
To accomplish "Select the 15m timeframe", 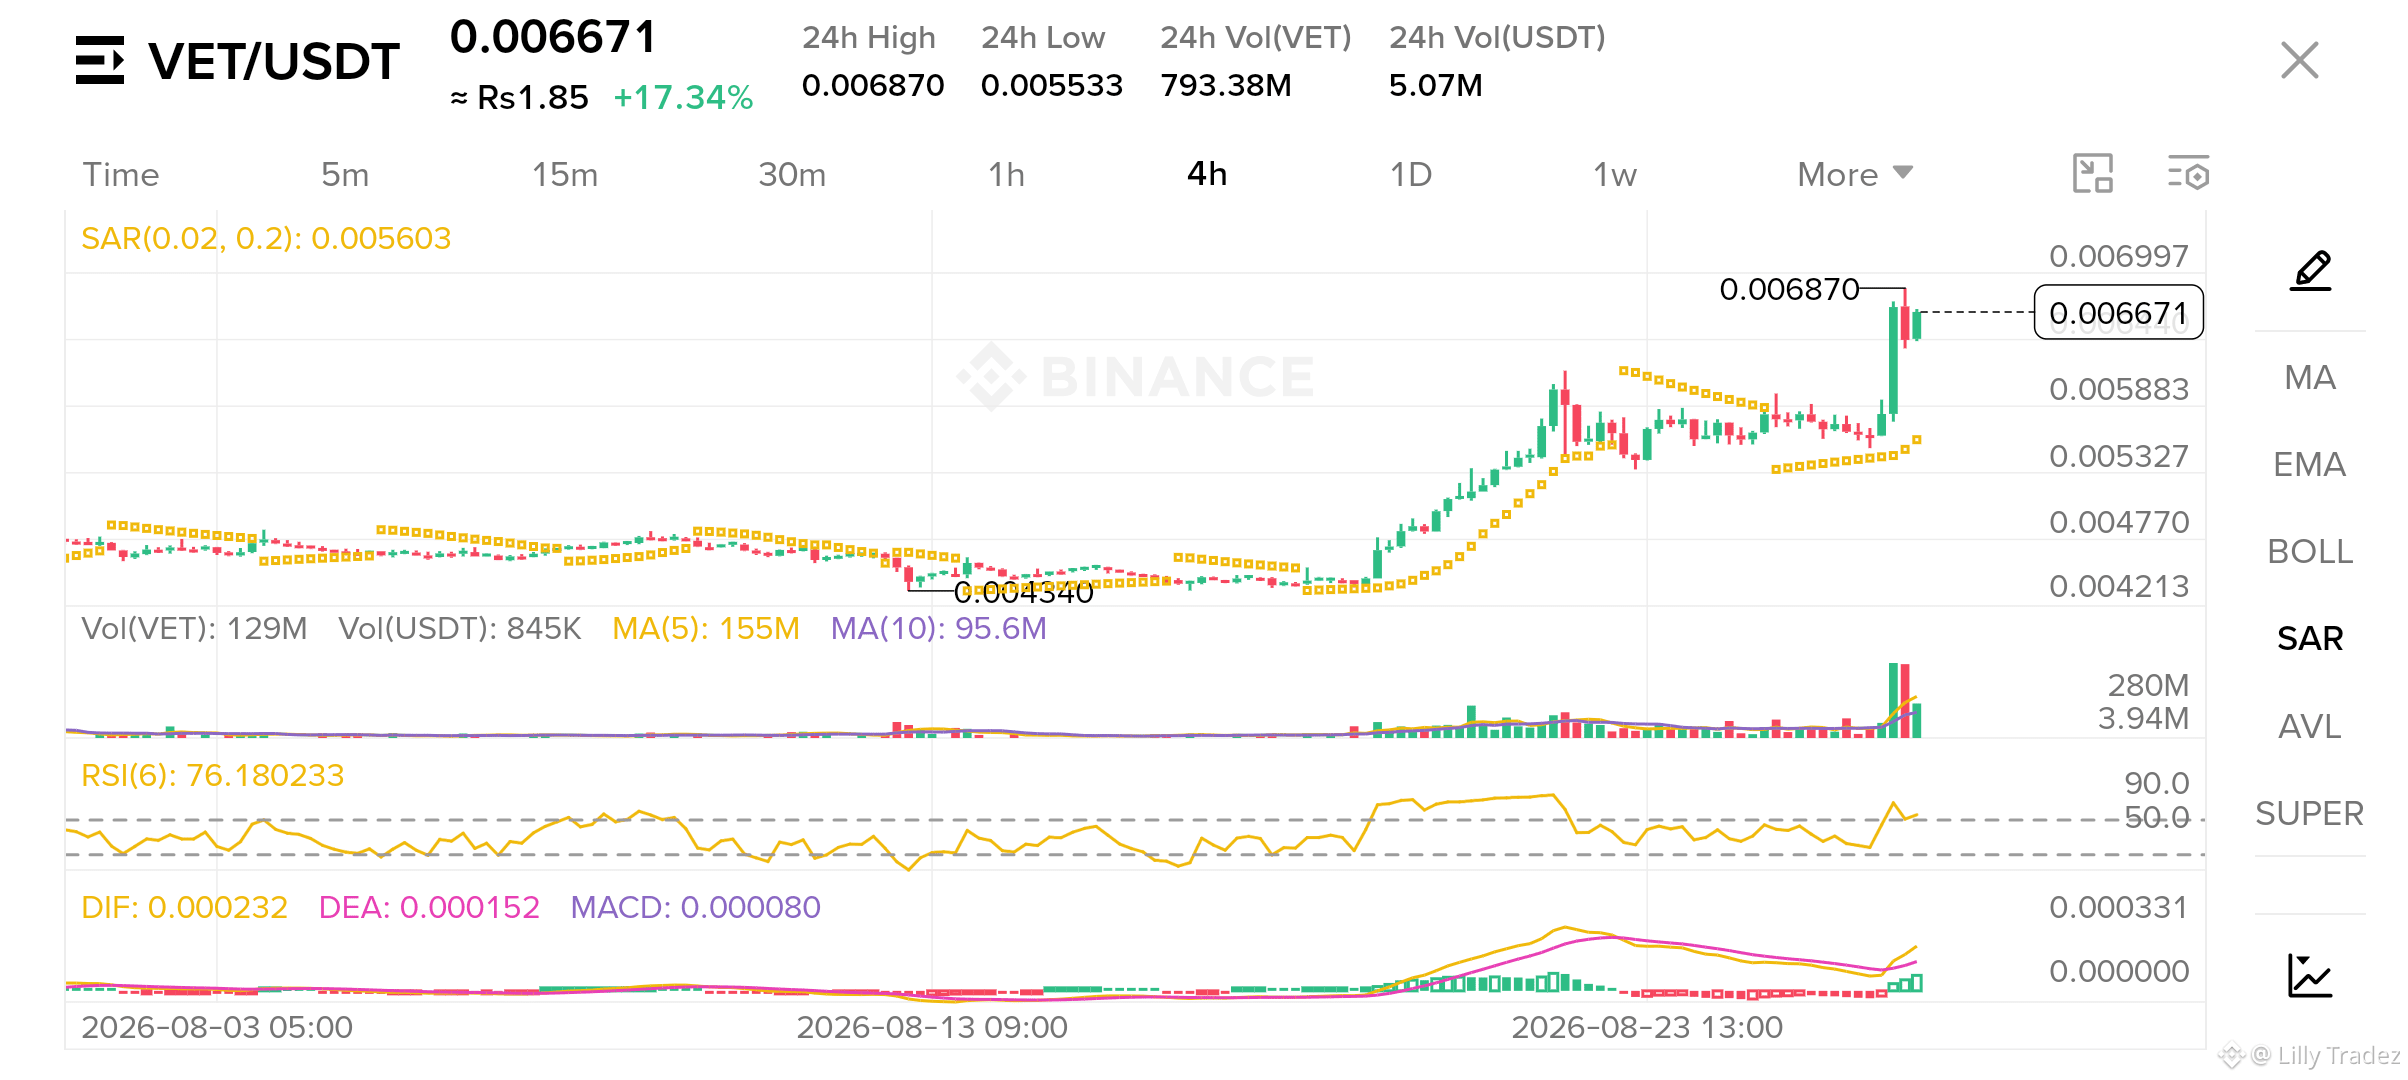I will tap(565, 174).
